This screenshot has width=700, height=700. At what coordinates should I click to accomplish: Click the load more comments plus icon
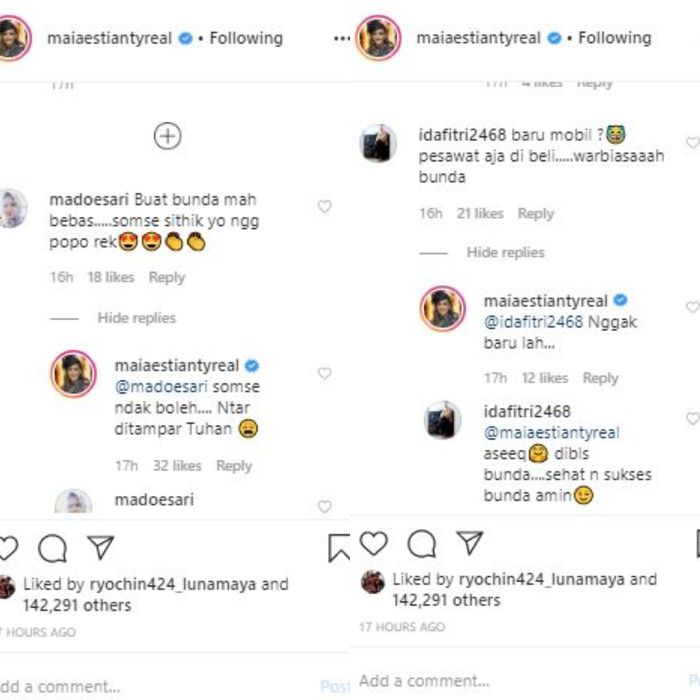pyautogui.click(x=167, y=136)
